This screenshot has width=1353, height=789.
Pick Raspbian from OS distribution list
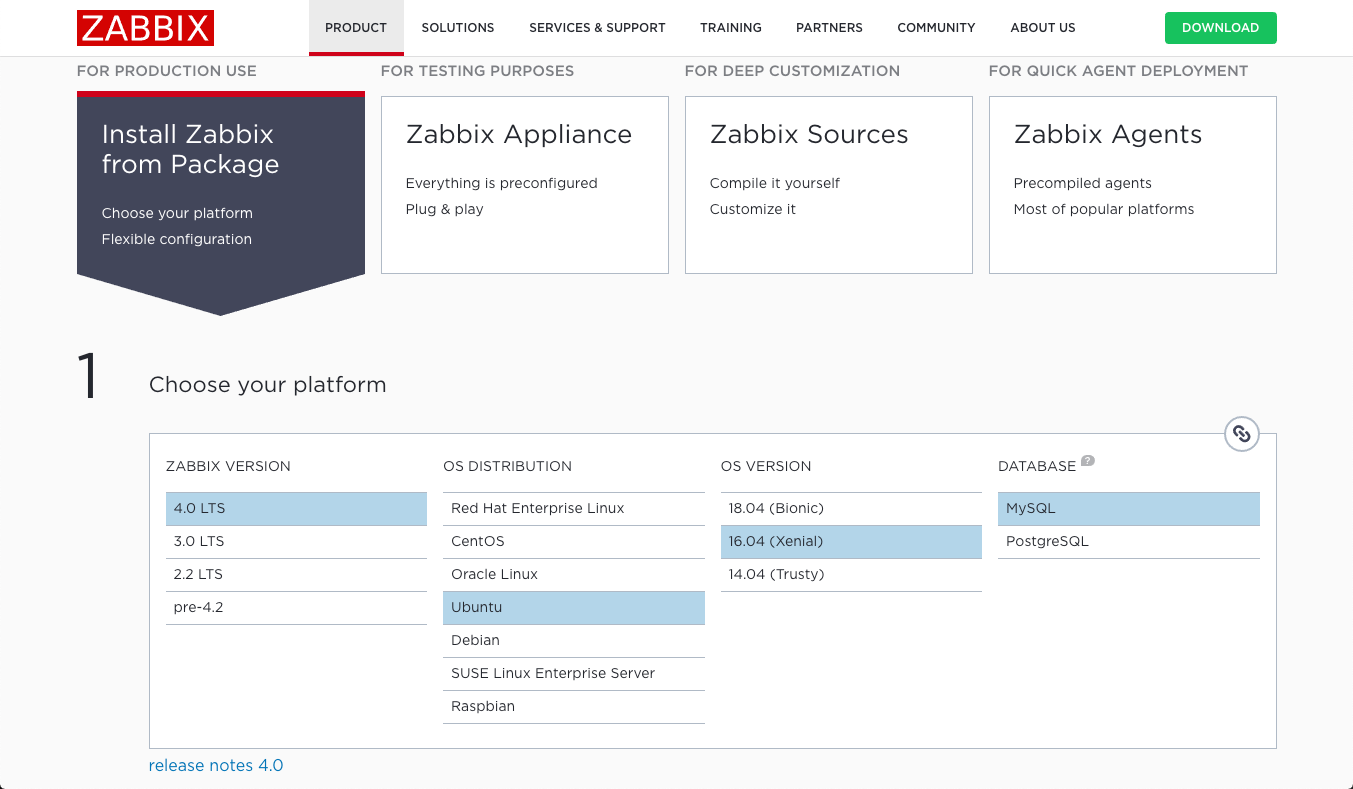[x=573, y=706]
